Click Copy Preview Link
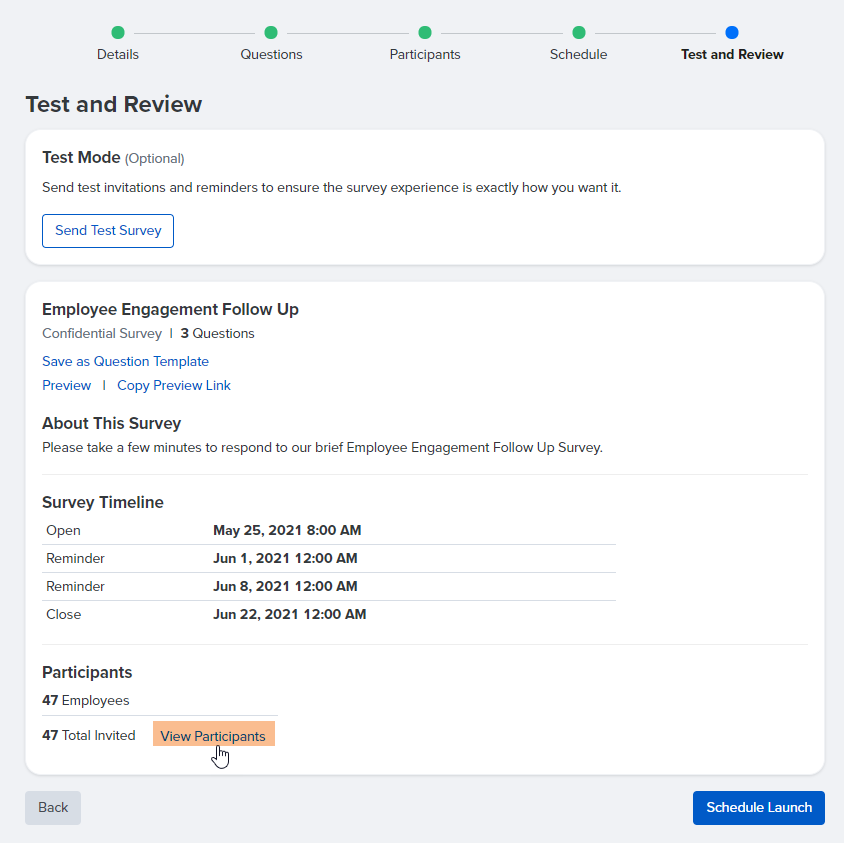This screenshot has height=843, width=844. pyautogui.click(x=173, y=385)
